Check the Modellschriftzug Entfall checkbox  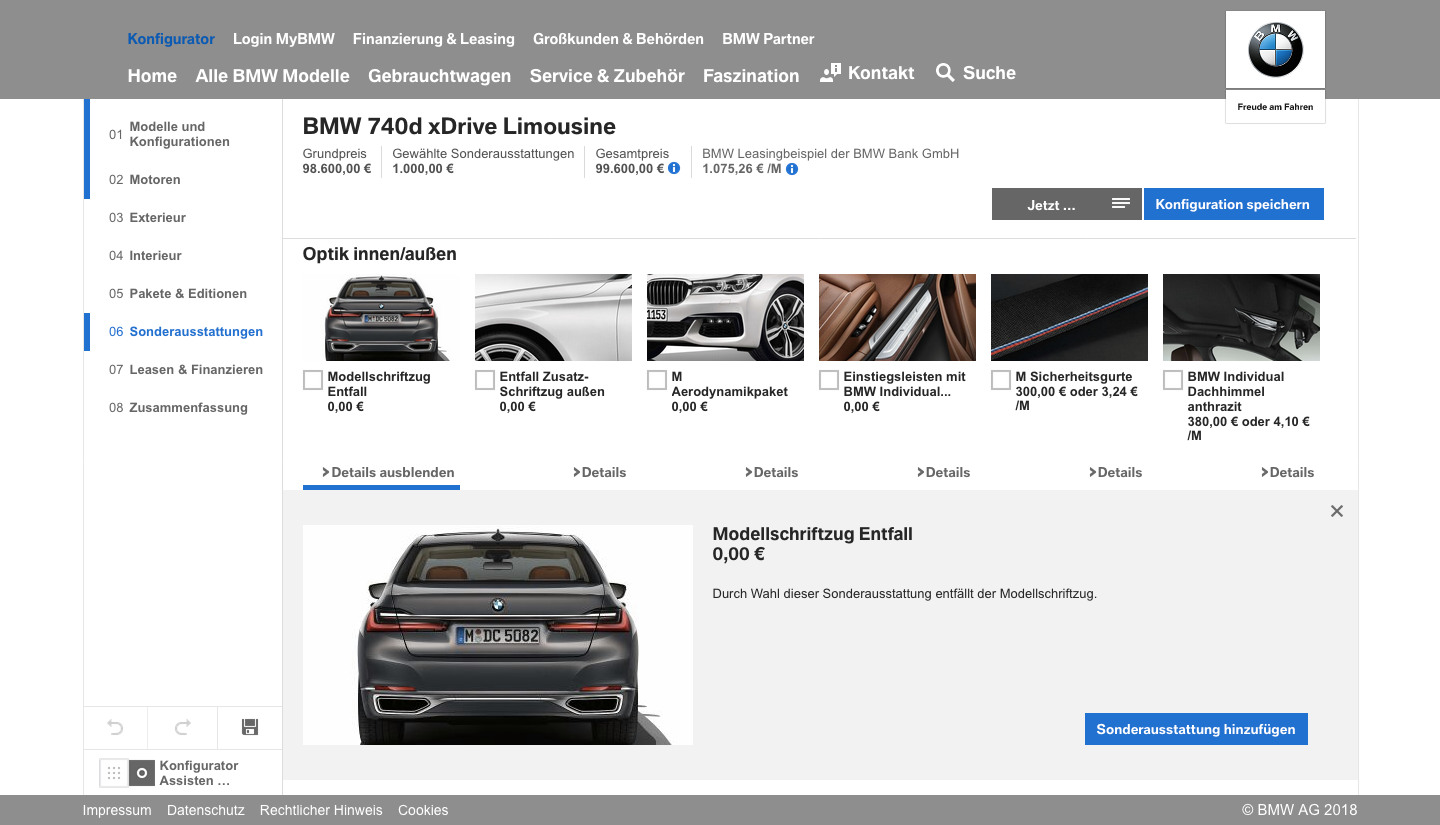pyautogui.click(x=313, y=380)
